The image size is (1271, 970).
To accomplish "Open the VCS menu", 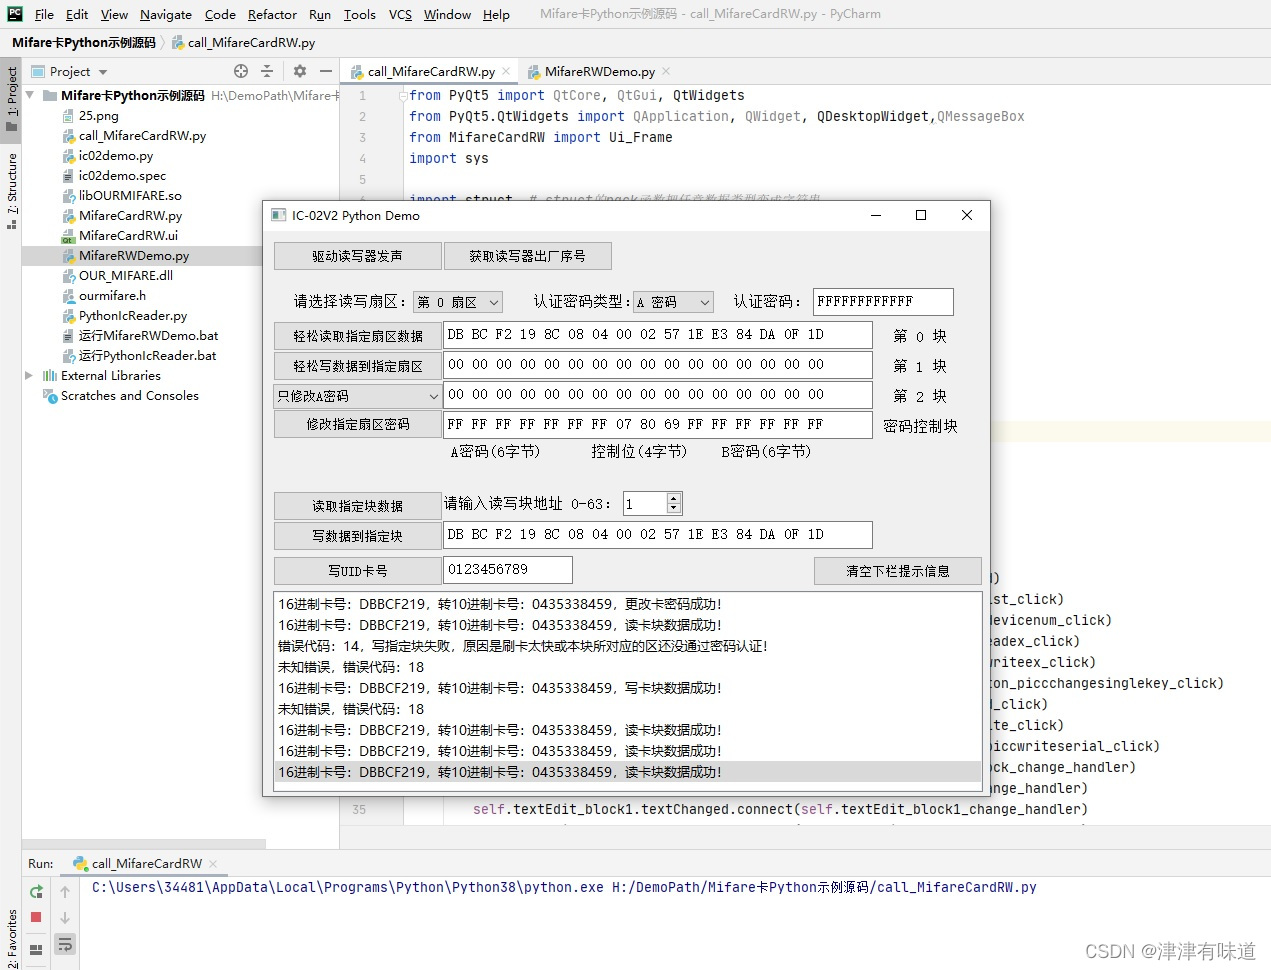I will (400, 14).
